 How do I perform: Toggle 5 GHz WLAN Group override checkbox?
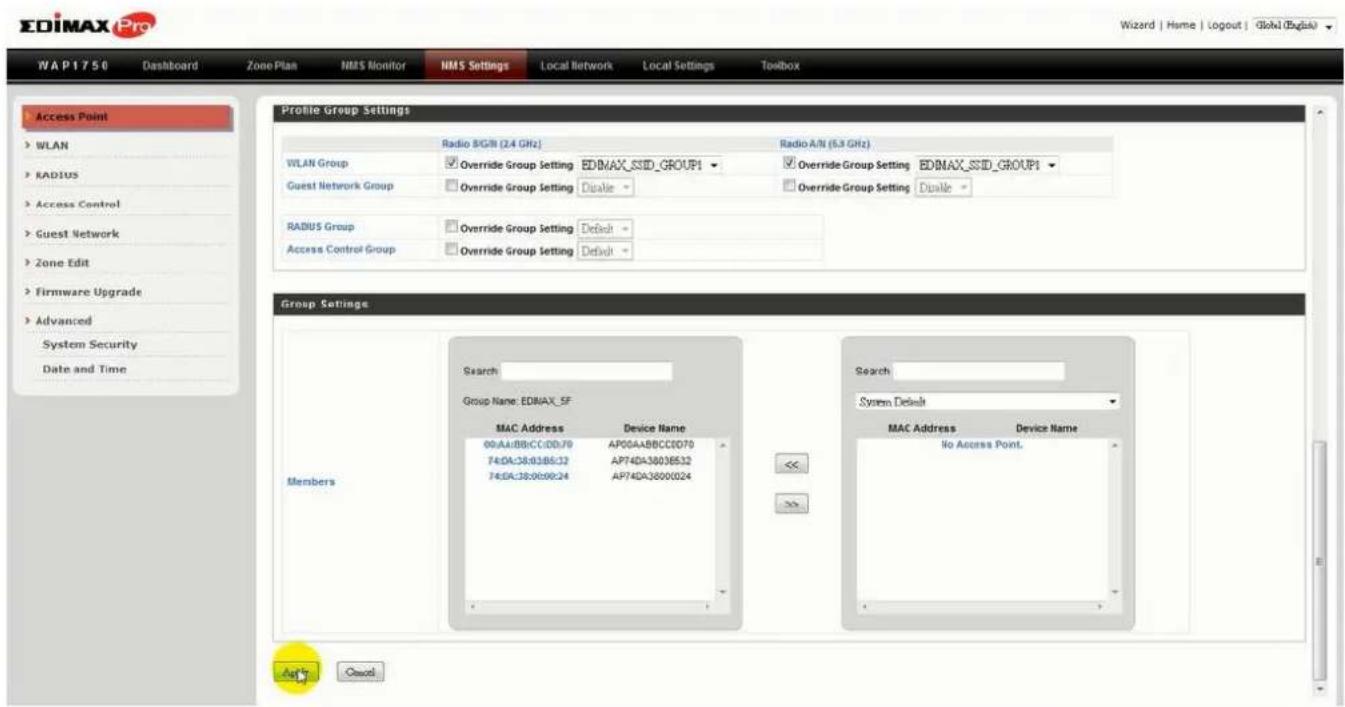pos(788,165)
